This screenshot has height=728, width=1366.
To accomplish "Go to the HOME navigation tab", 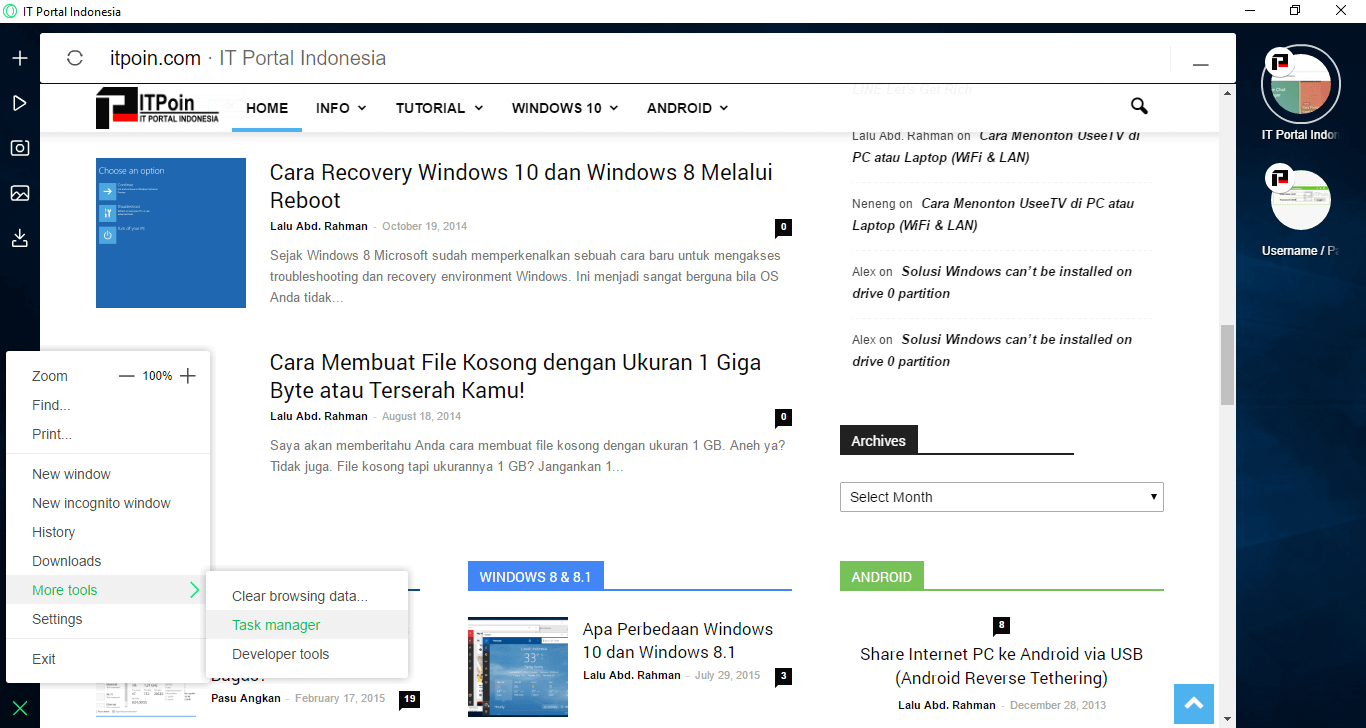I will [267, 108].
